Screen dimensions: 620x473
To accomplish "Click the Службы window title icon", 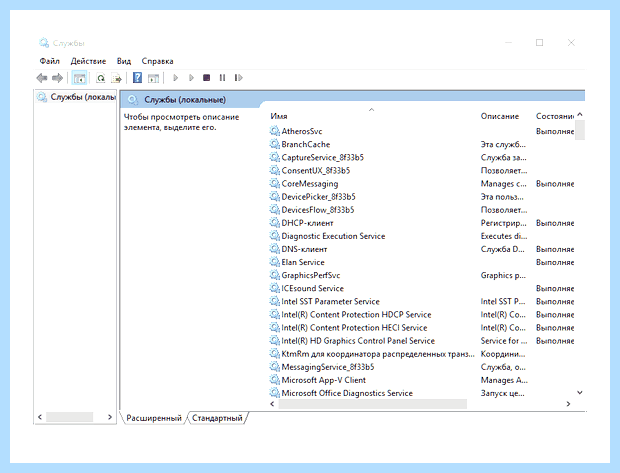I will 43,42.
